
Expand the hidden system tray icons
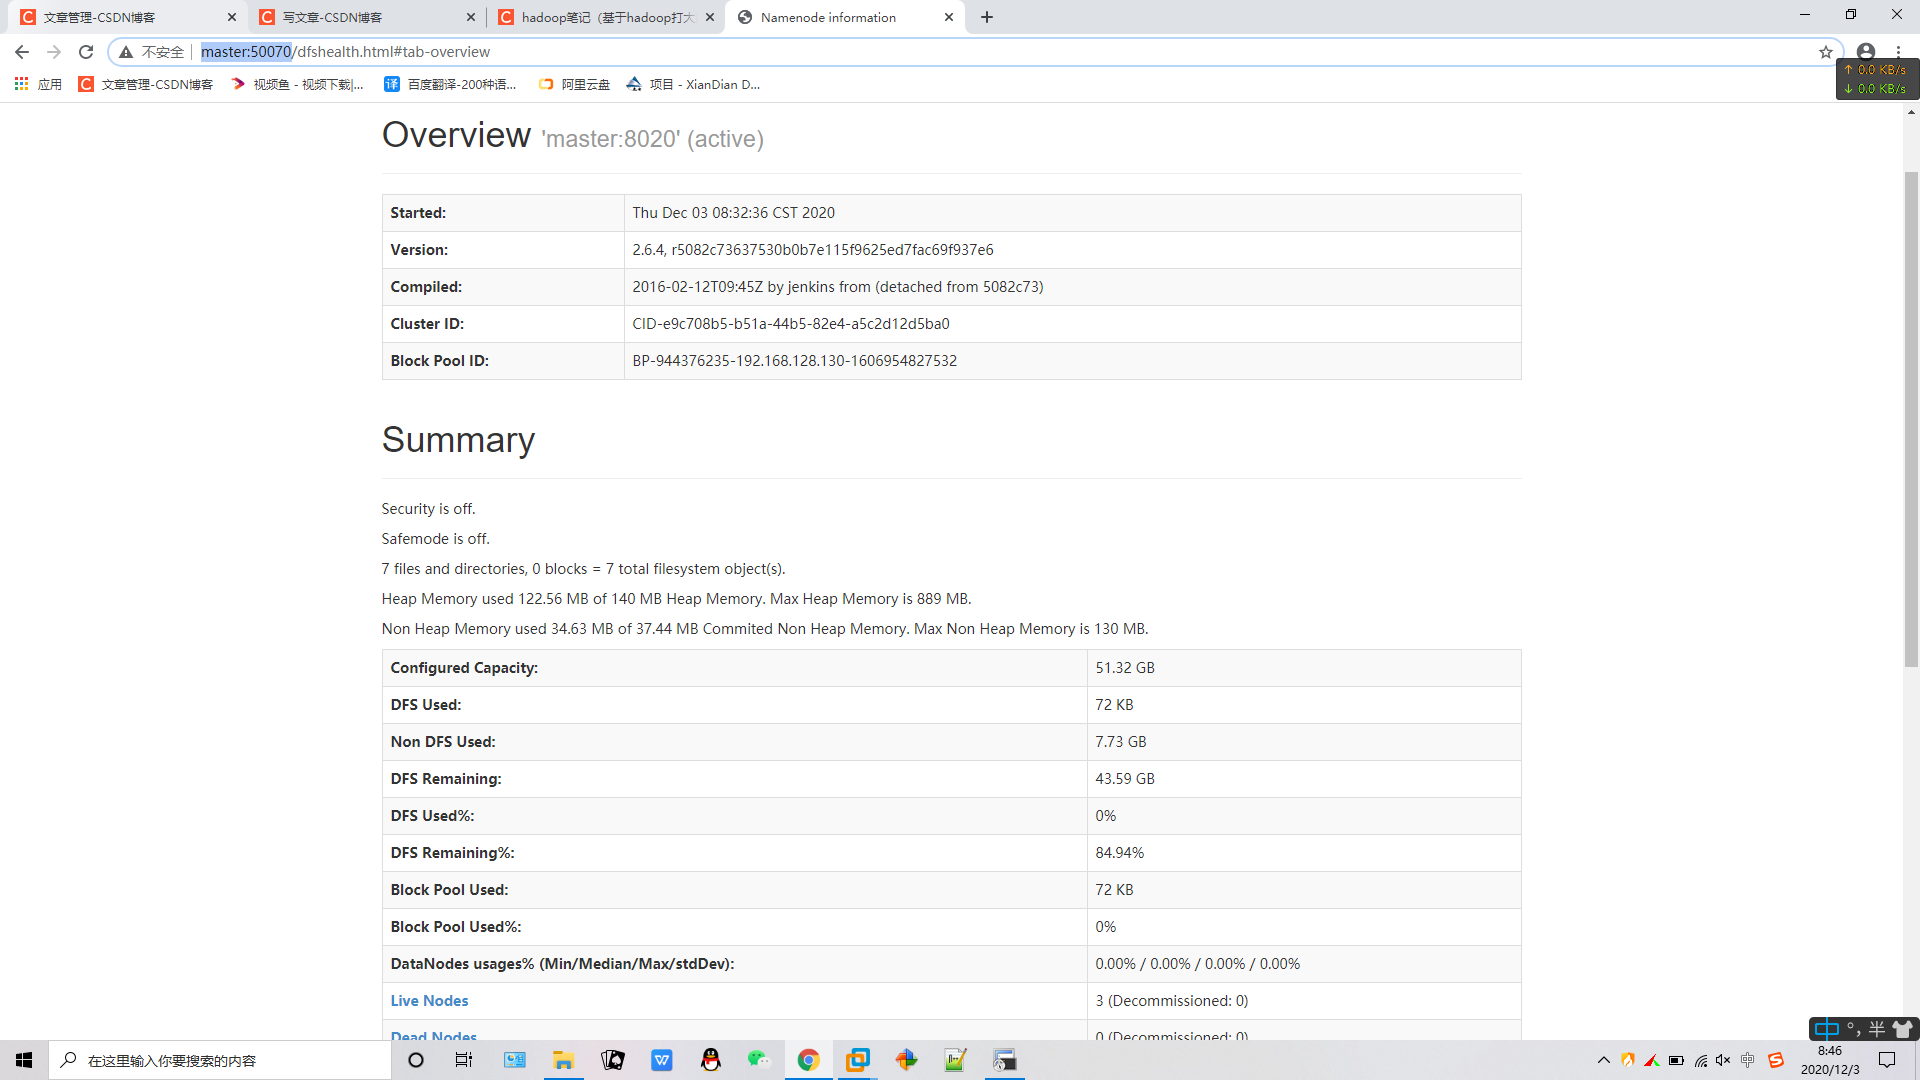[1604, 1060]
